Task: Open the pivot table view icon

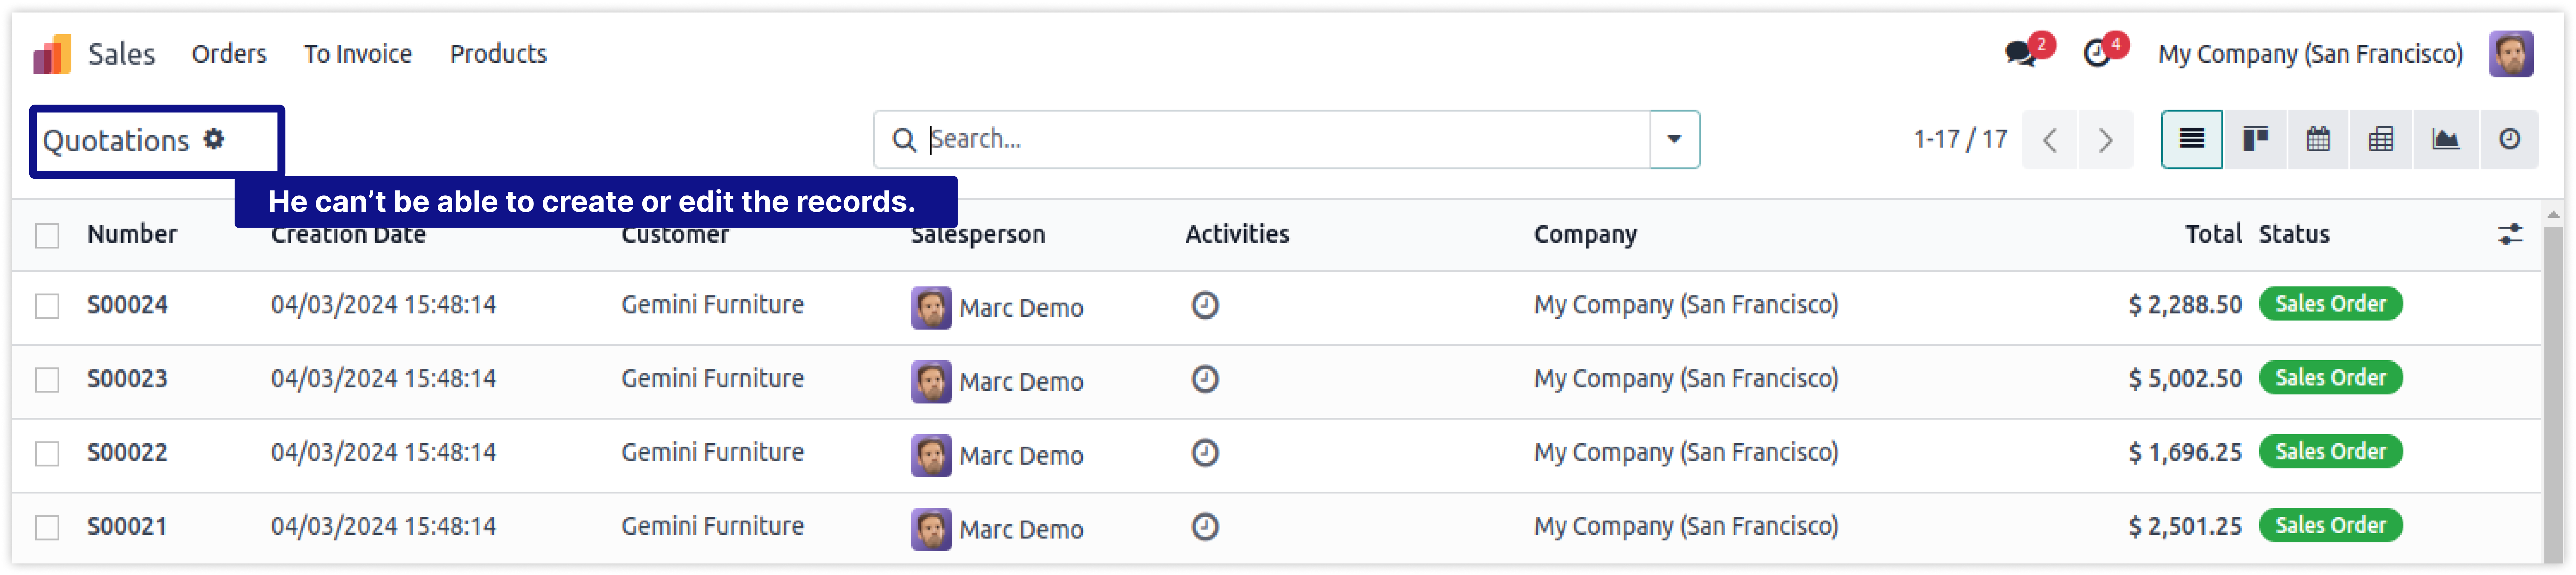Action: pos(2381,139)
